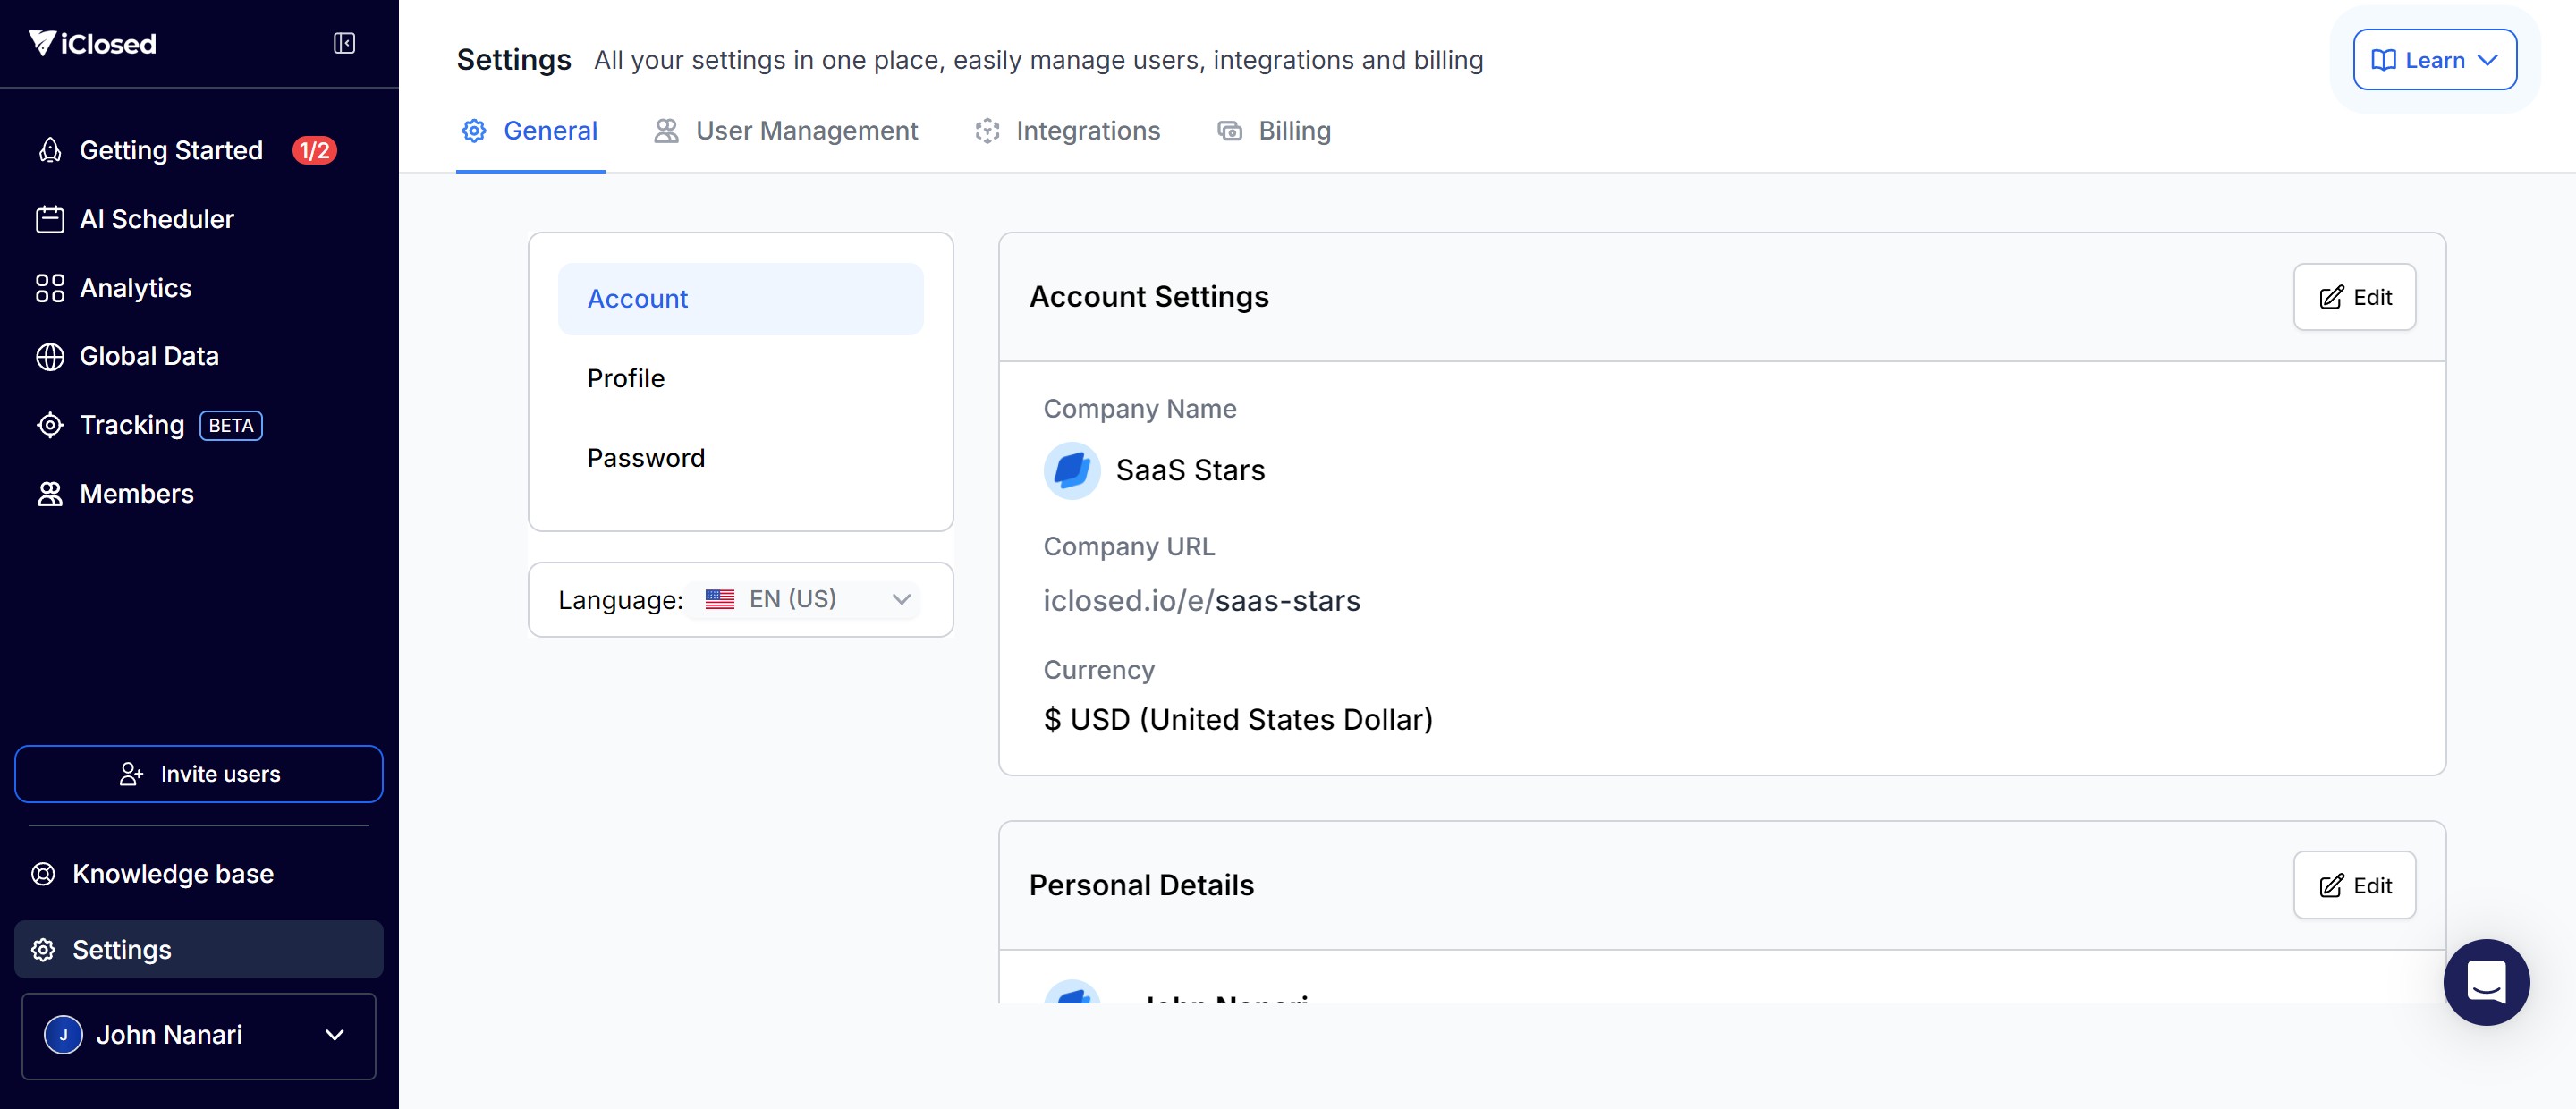The width and height of the screenshot is (2576, 1109).
Task: Edit the Account Settings section
Action: tap(2354, 297)
